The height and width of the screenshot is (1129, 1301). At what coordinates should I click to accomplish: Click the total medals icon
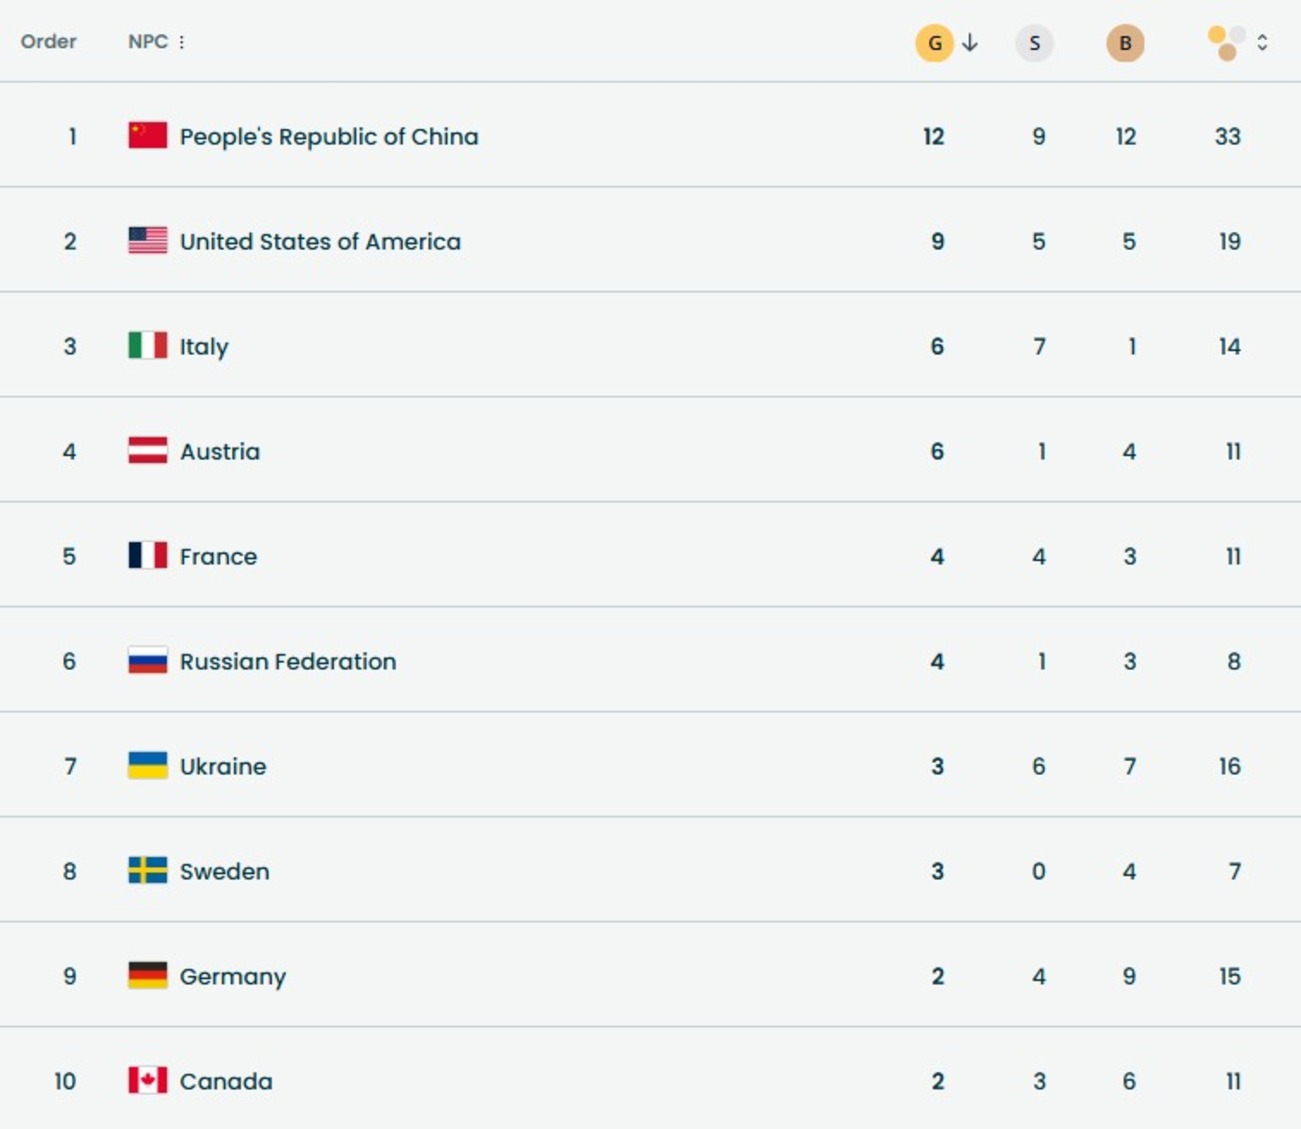pyautogui.click(x=1226, y=43)
